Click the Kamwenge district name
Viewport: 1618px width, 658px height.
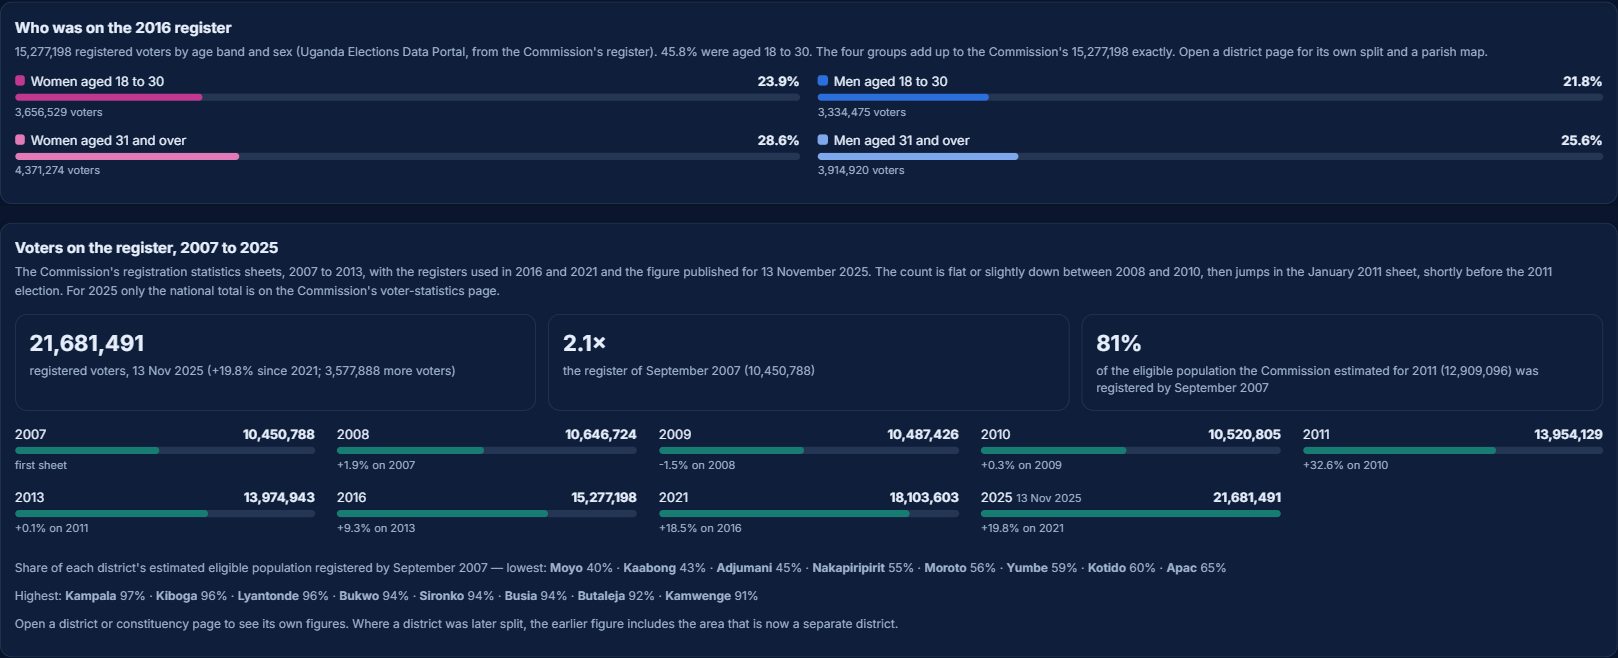[698, 596]
